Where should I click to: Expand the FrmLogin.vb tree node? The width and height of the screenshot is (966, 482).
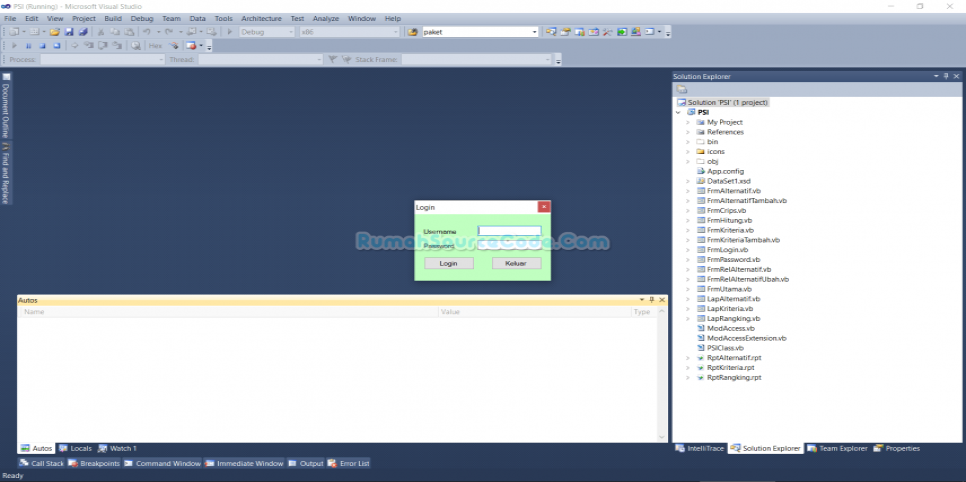(688, 250)
